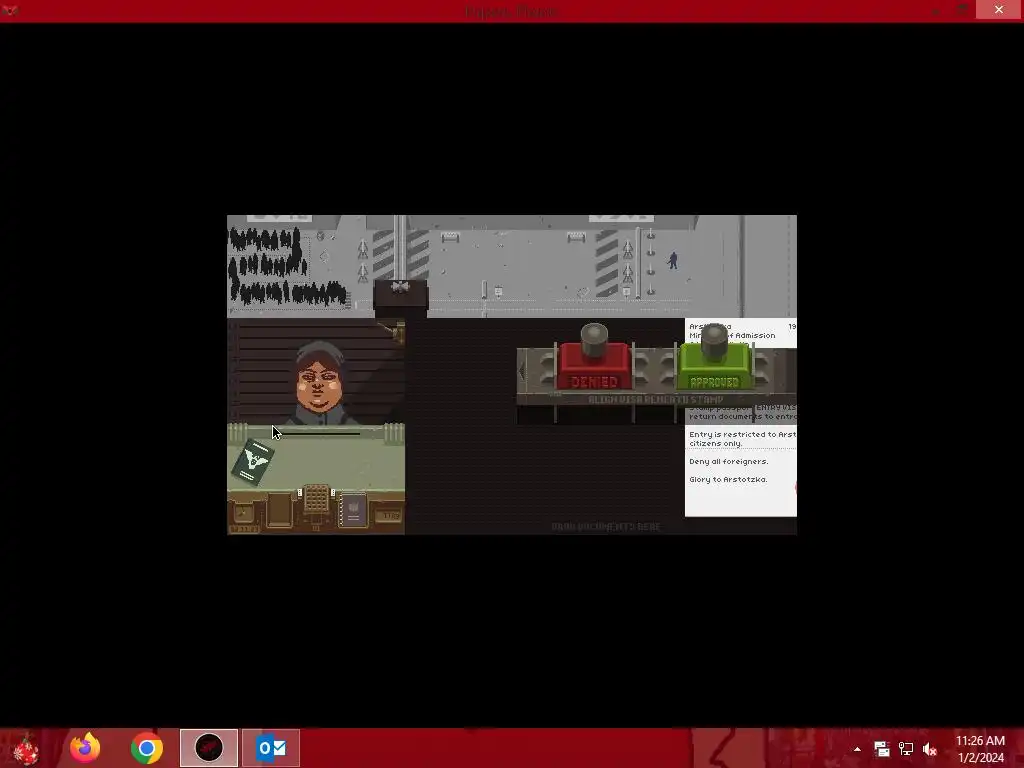The image size is (1024, 768).
Task: Launch Google Chrome from the taskbar
Action: (x=147, y=748)
